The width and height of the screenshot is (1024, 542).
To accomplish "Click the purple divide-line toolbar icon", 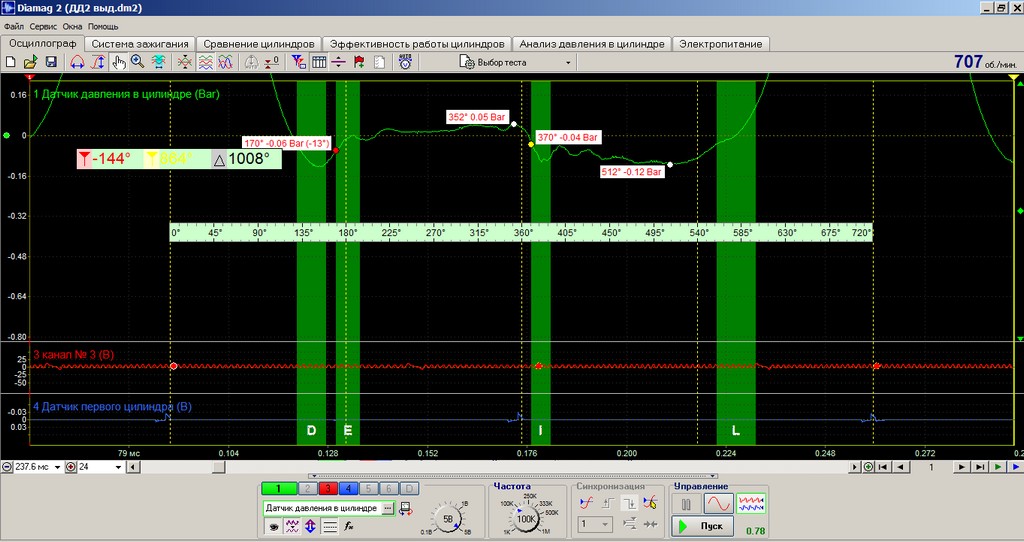I will 338,62.
